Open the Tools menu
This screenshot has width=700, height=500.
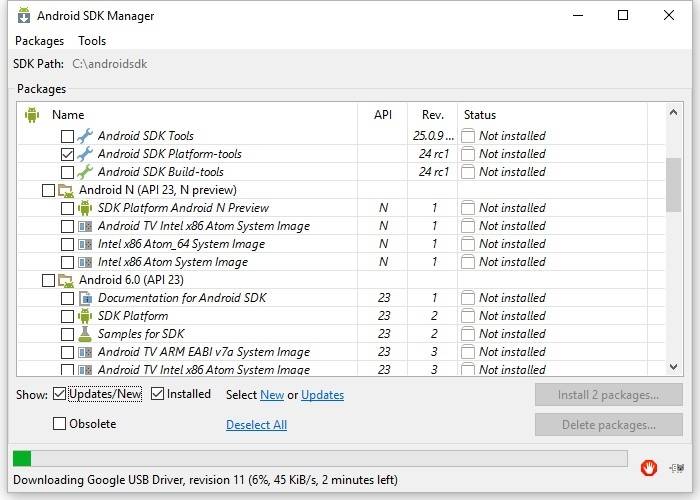pyautogui.click(x=92, y=41)
